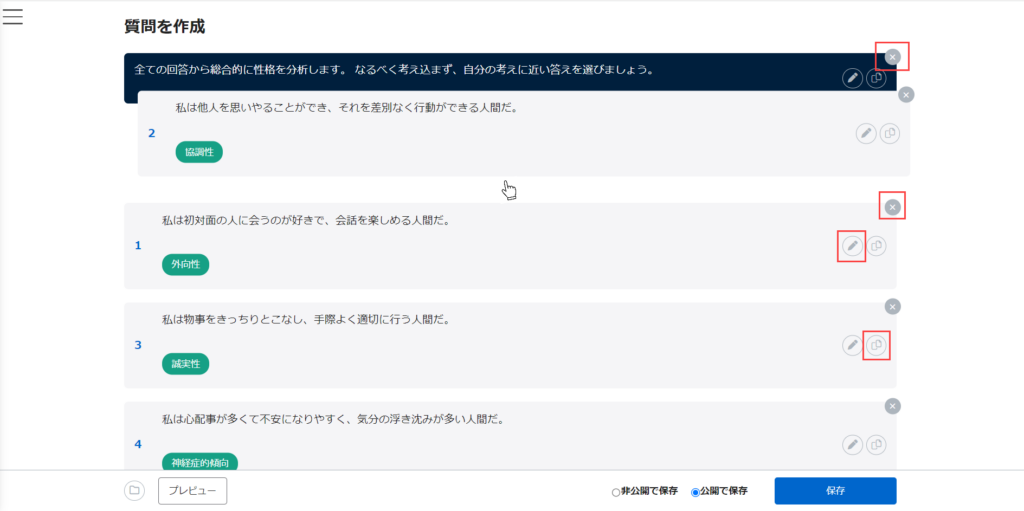Click text 私は物事をきっちりとこなし
1024x511 pixels.
pyautogui.click(x=235, y=320)
